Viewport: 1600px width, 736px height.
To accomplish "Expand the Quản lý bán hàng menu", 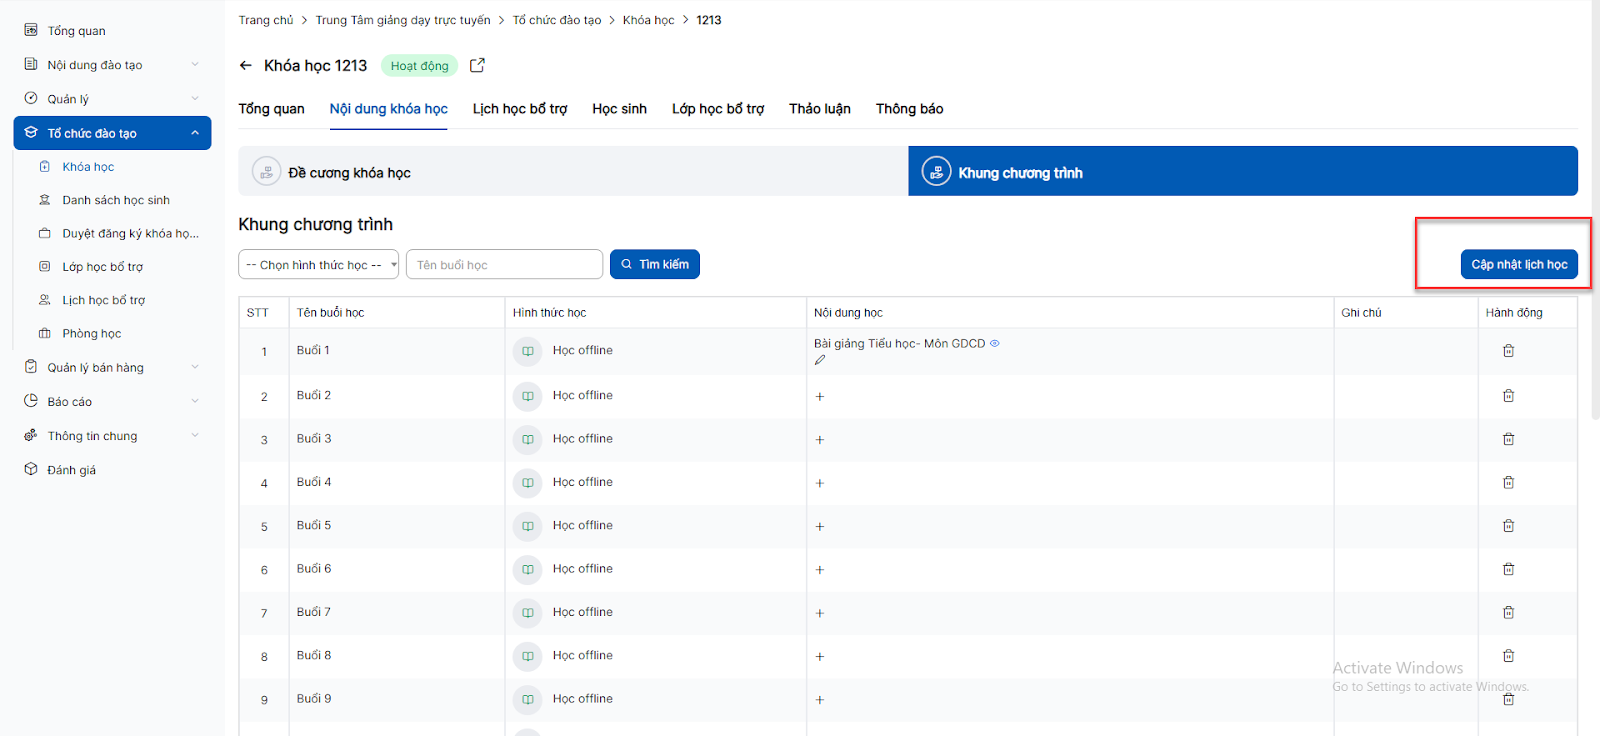I will tap(112, 368).
